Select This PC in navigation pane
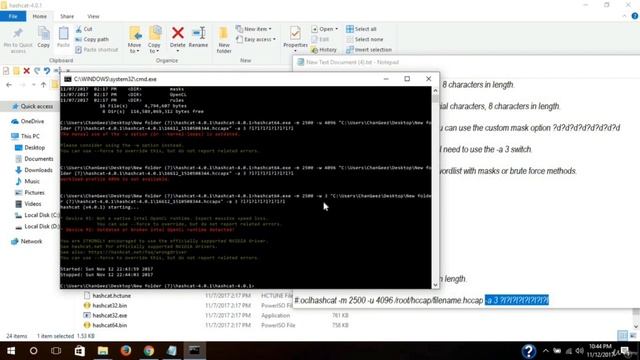Screen dimensions: 640x360 coord(25,136)
